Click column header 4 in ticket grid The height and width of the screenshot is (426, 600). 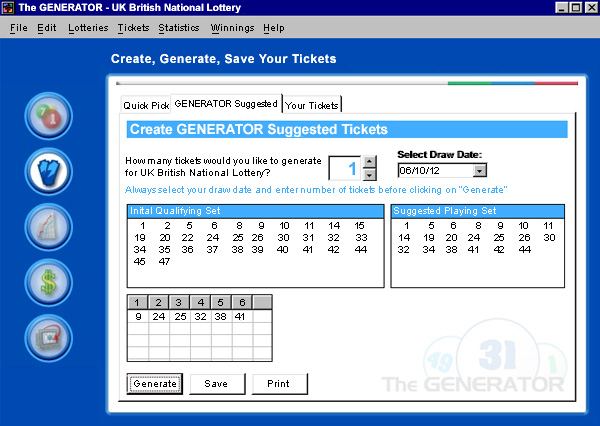[201, 302]
